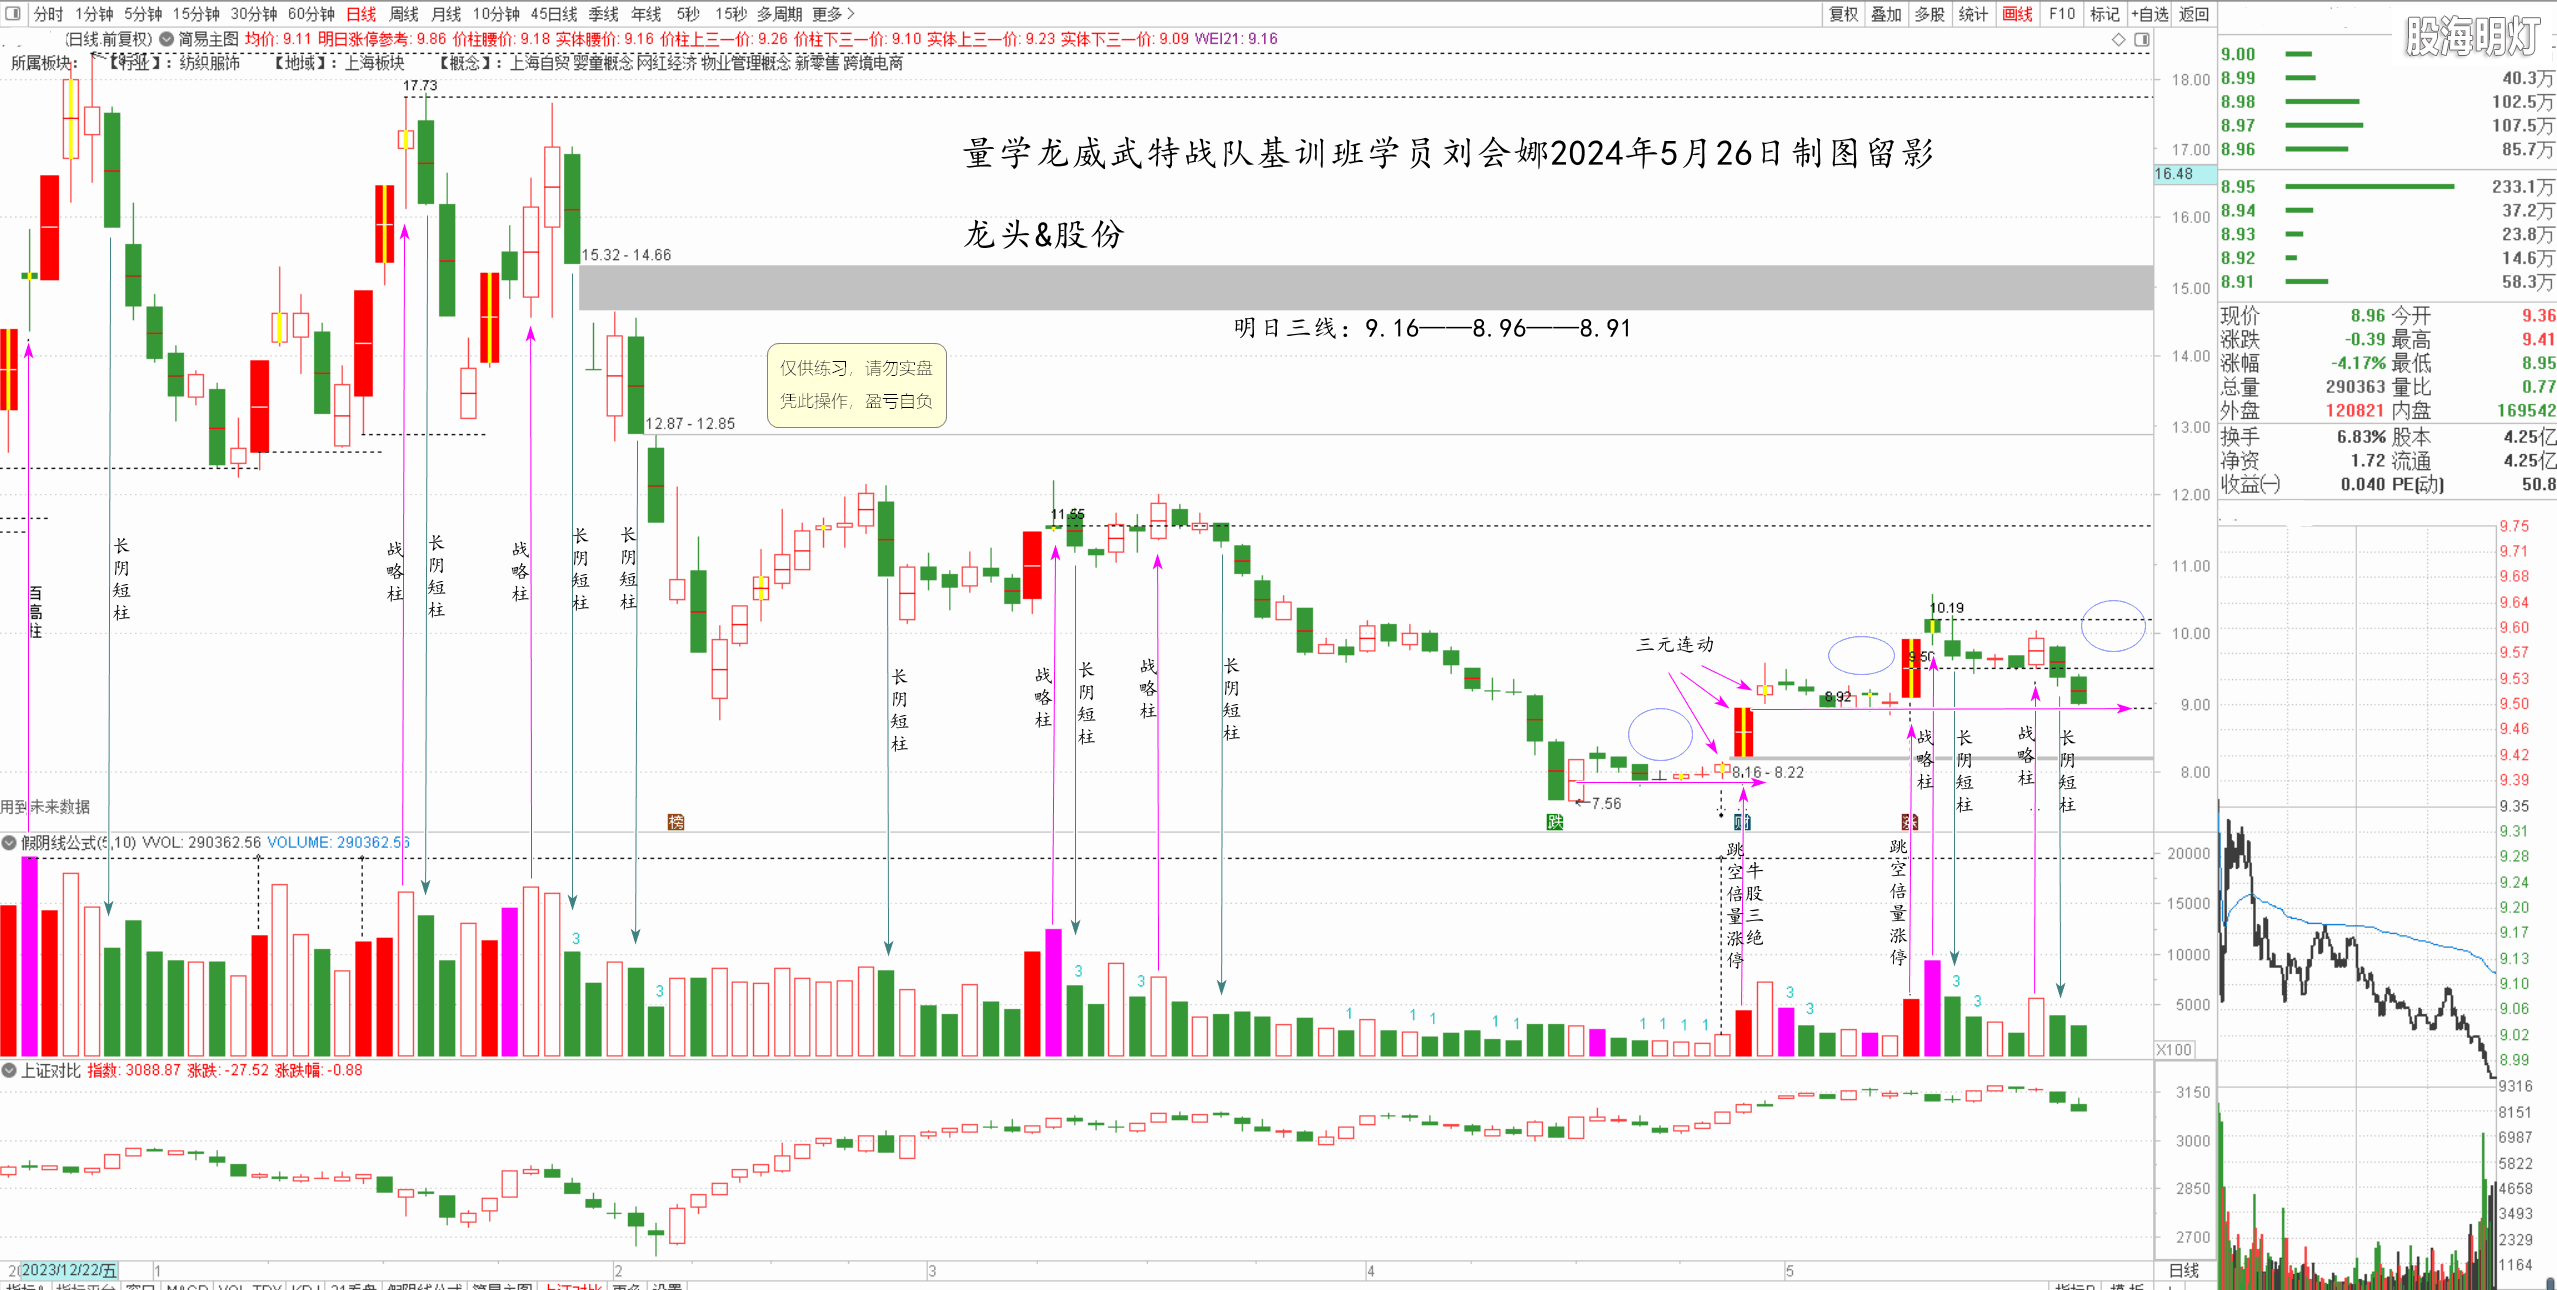Select the 5秒 period
2557x1290 pixels.
pyautogui.click(x=688, y=13)
